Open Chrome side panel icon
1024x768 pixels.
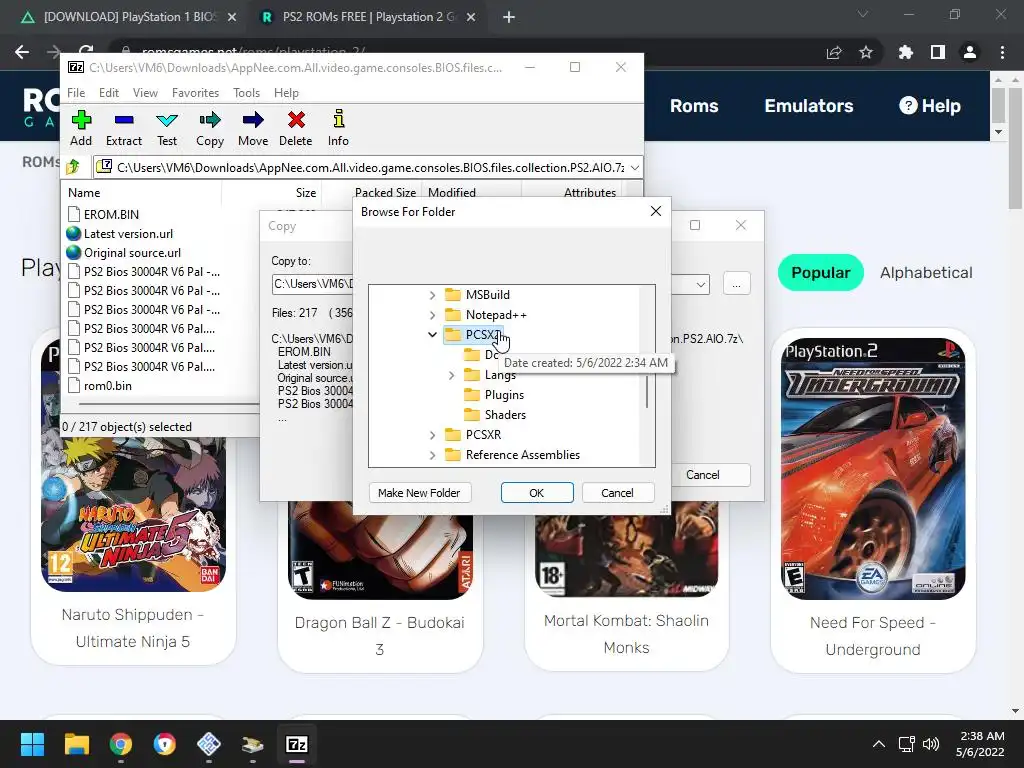click(x=937, y=52)
